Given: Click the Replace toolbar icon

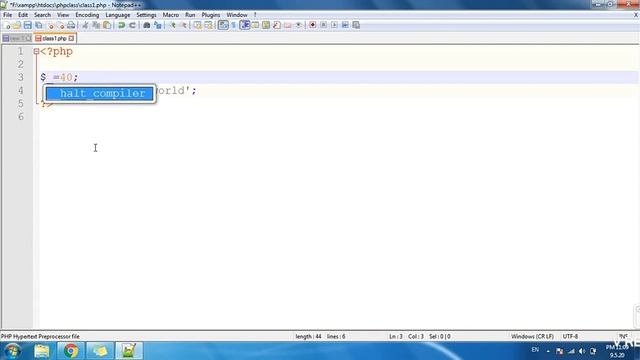Looking at the screenshot, I should [x=158, y=25].
